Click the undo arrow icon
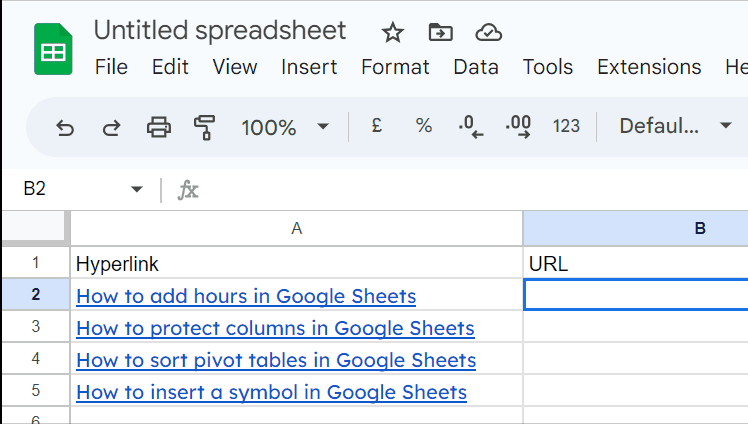748x424 pixels. [x=65, y=128]
